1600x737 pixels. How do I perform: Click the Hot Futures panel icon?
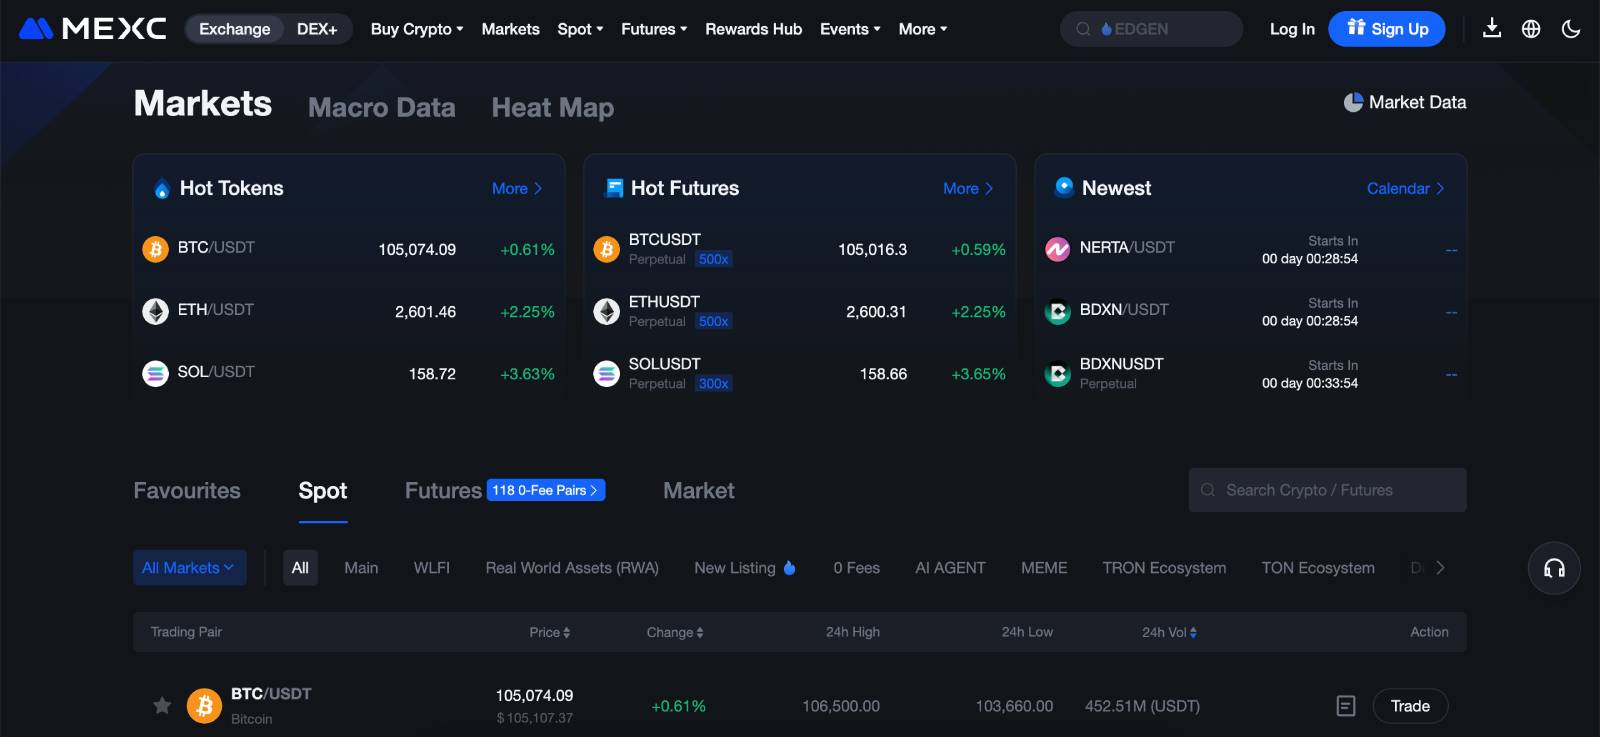click(614, 188)
